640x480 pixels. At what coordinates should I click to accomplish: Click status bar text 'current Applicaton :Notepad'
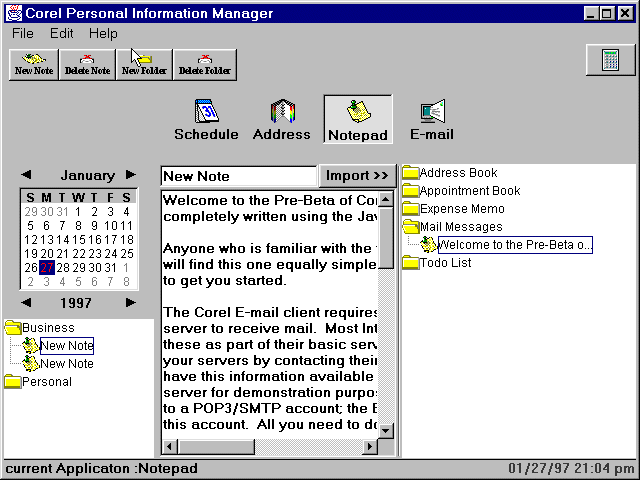point(101,468)
